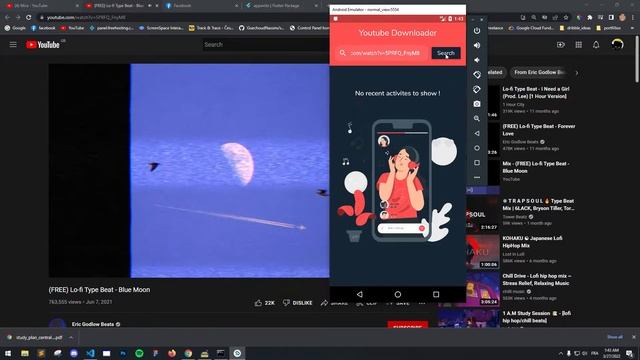Open 'Lo-fi Type Beat - I Need a Girl' video
Image resolution: width=640 pixels, height=360 pixels.
point(536,93)
